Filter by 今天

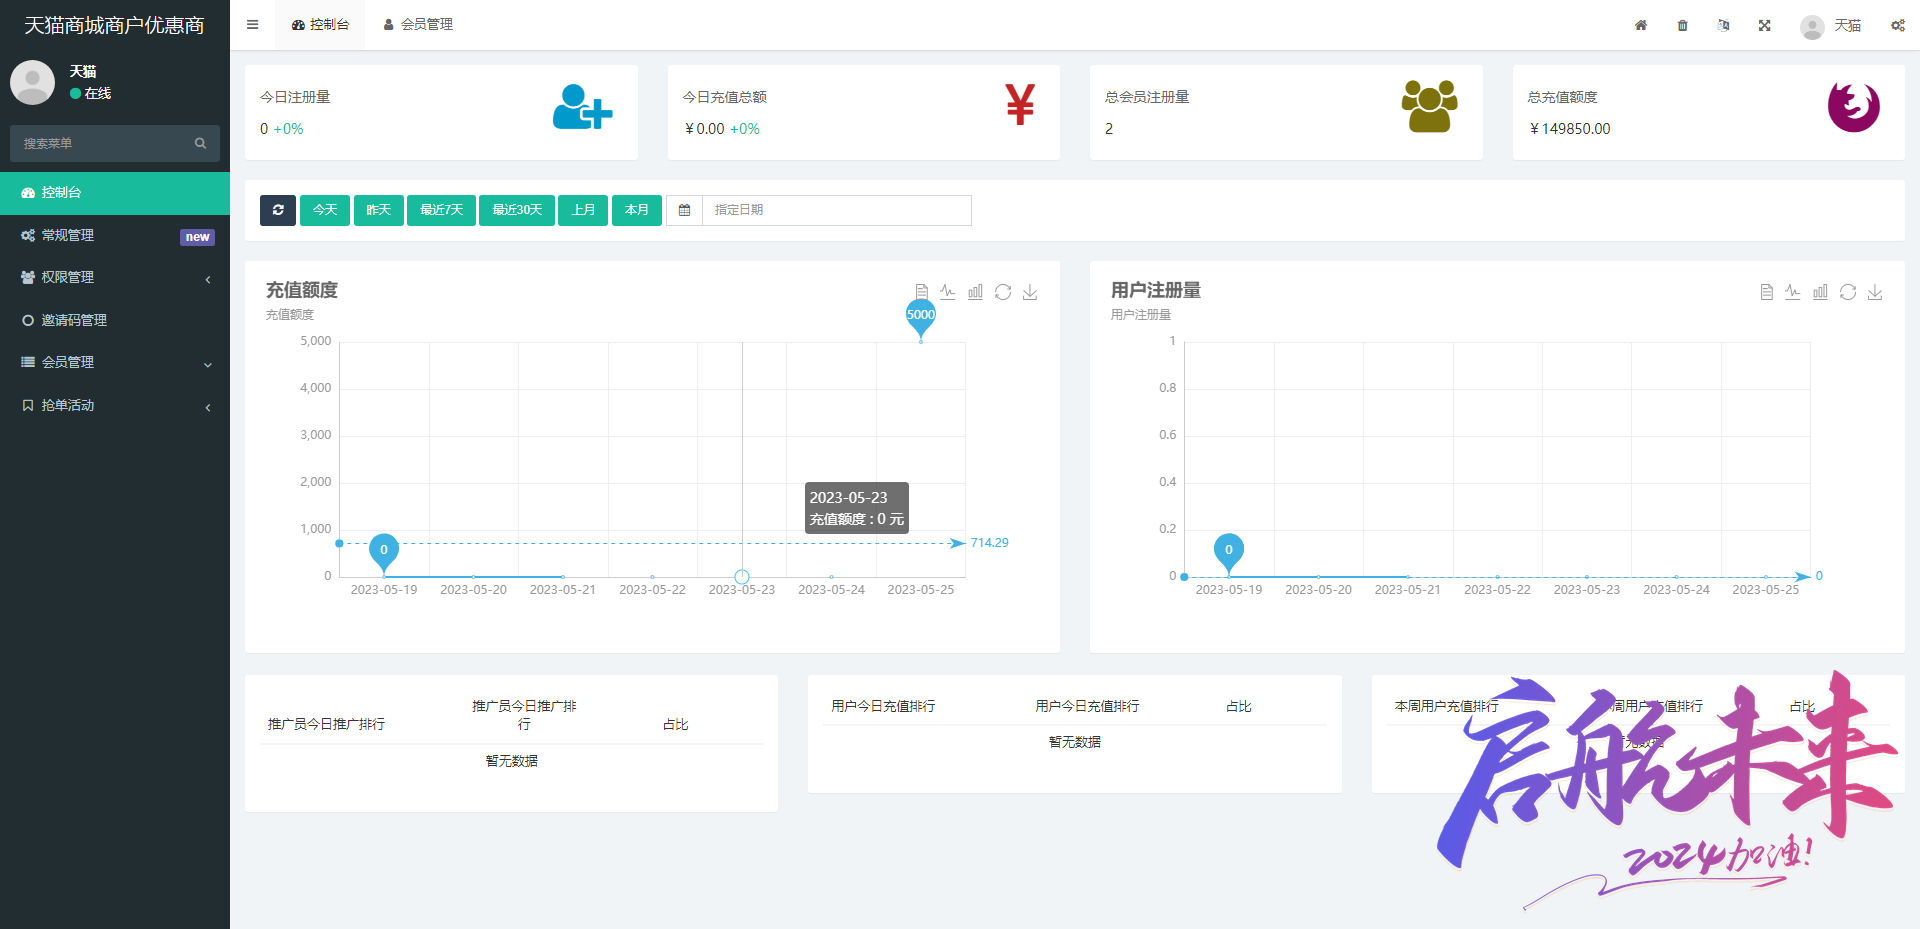[325, 210]
